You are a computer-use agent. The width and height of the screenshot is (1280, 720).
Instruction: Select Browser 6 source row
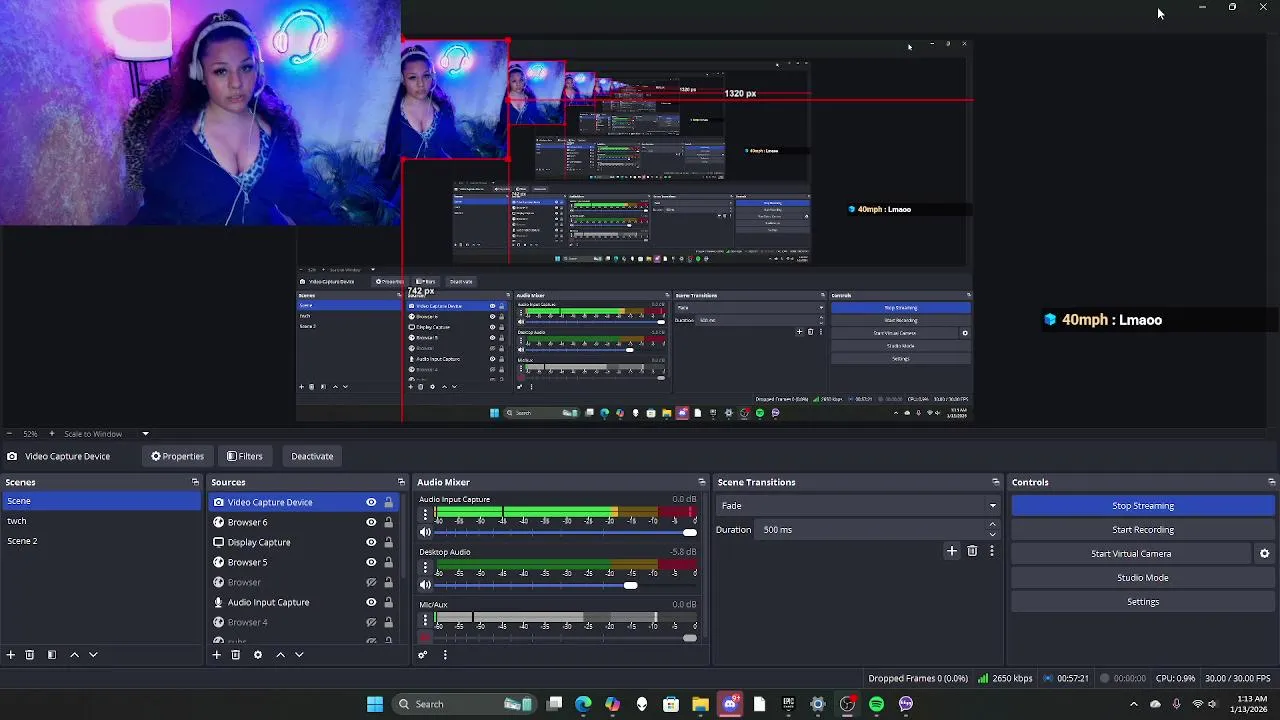click(304, 522)
